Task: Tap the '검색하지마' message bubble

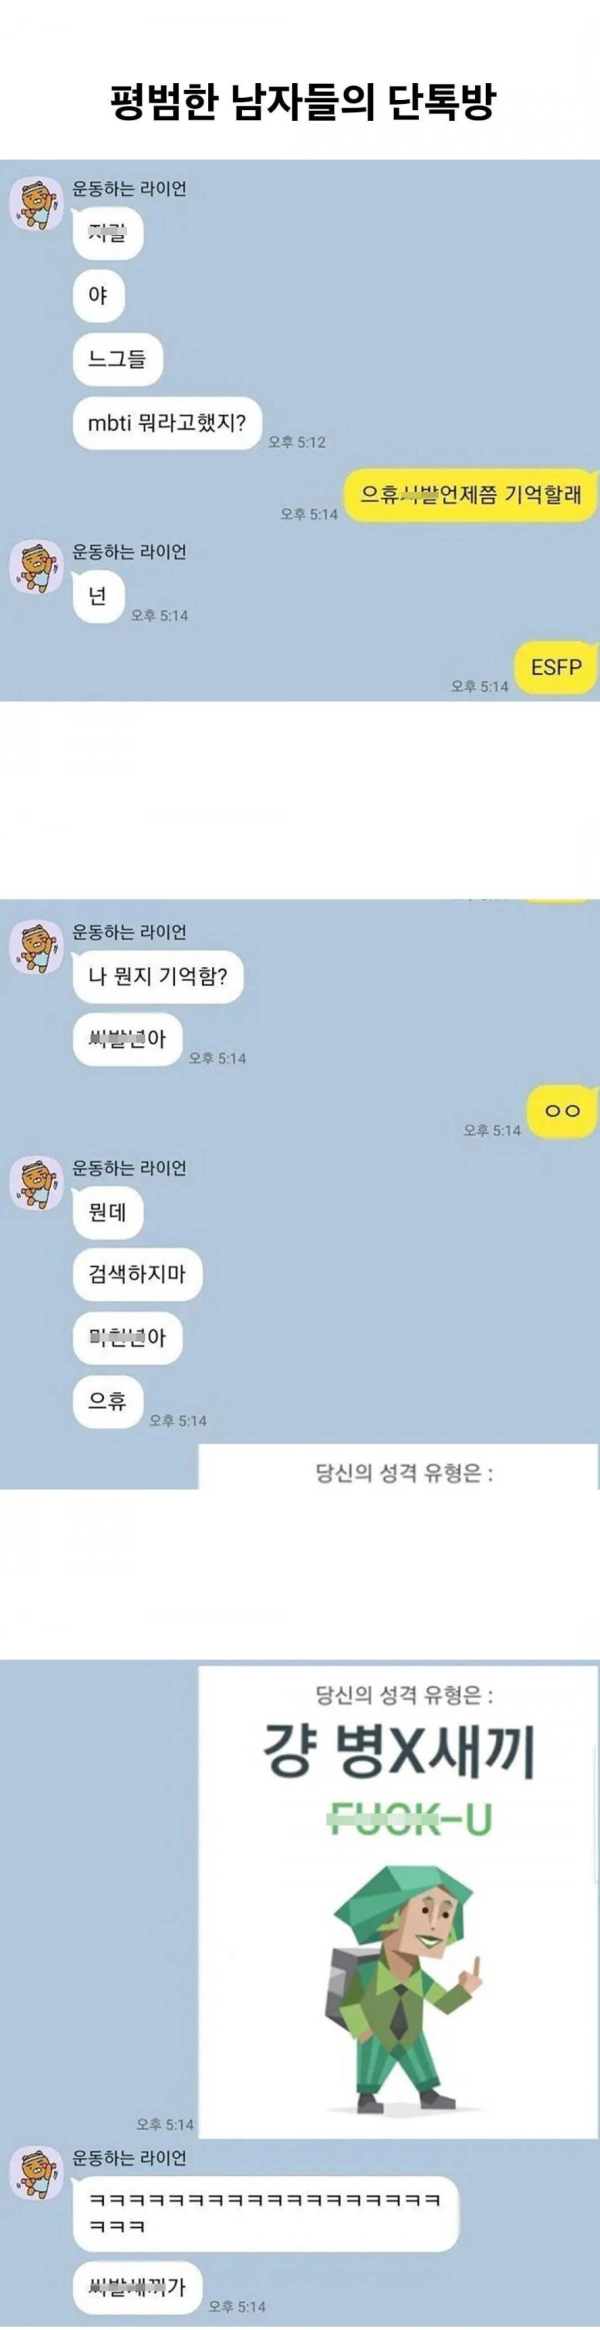Action: (138, 1275)
